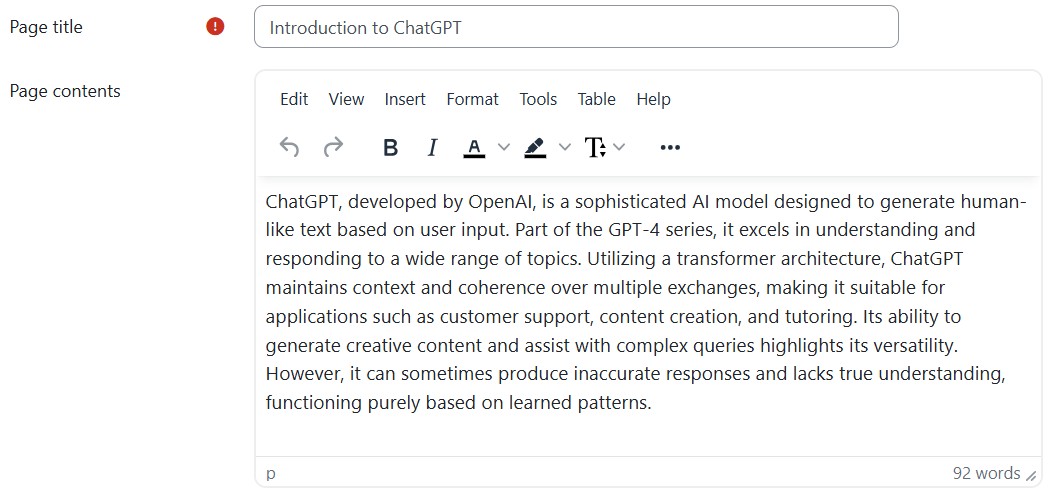Click into the Page title input field
The height and width of the screenshot is (494, 1054).
[576, 27]
